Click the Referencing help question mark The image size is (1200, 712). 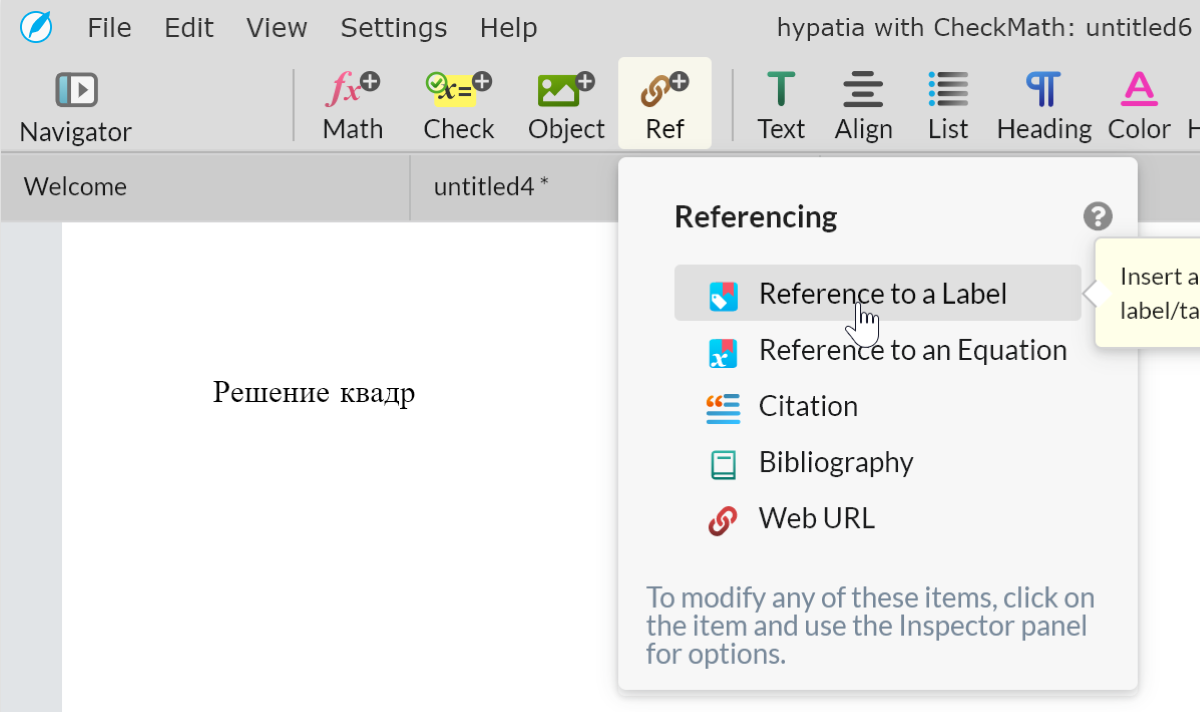1097,216
